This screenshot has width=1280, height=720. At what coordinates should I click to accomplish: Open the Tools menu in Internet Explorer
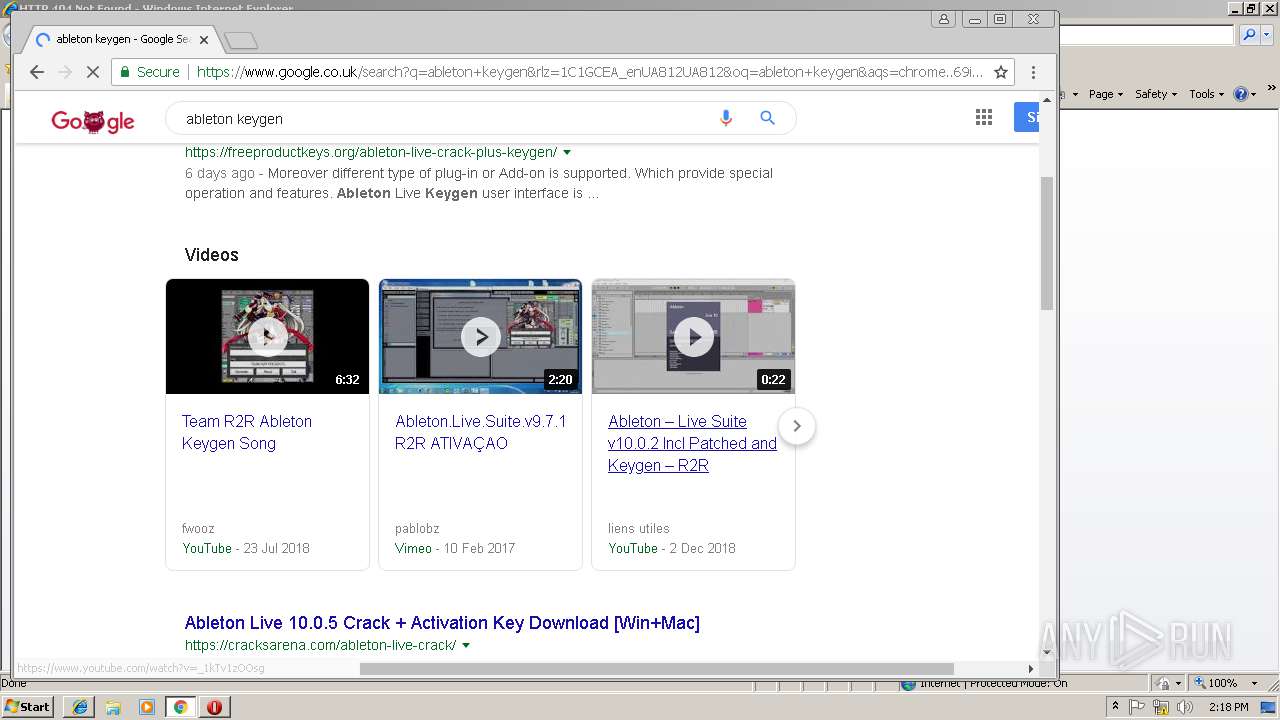pos(1206,94)
